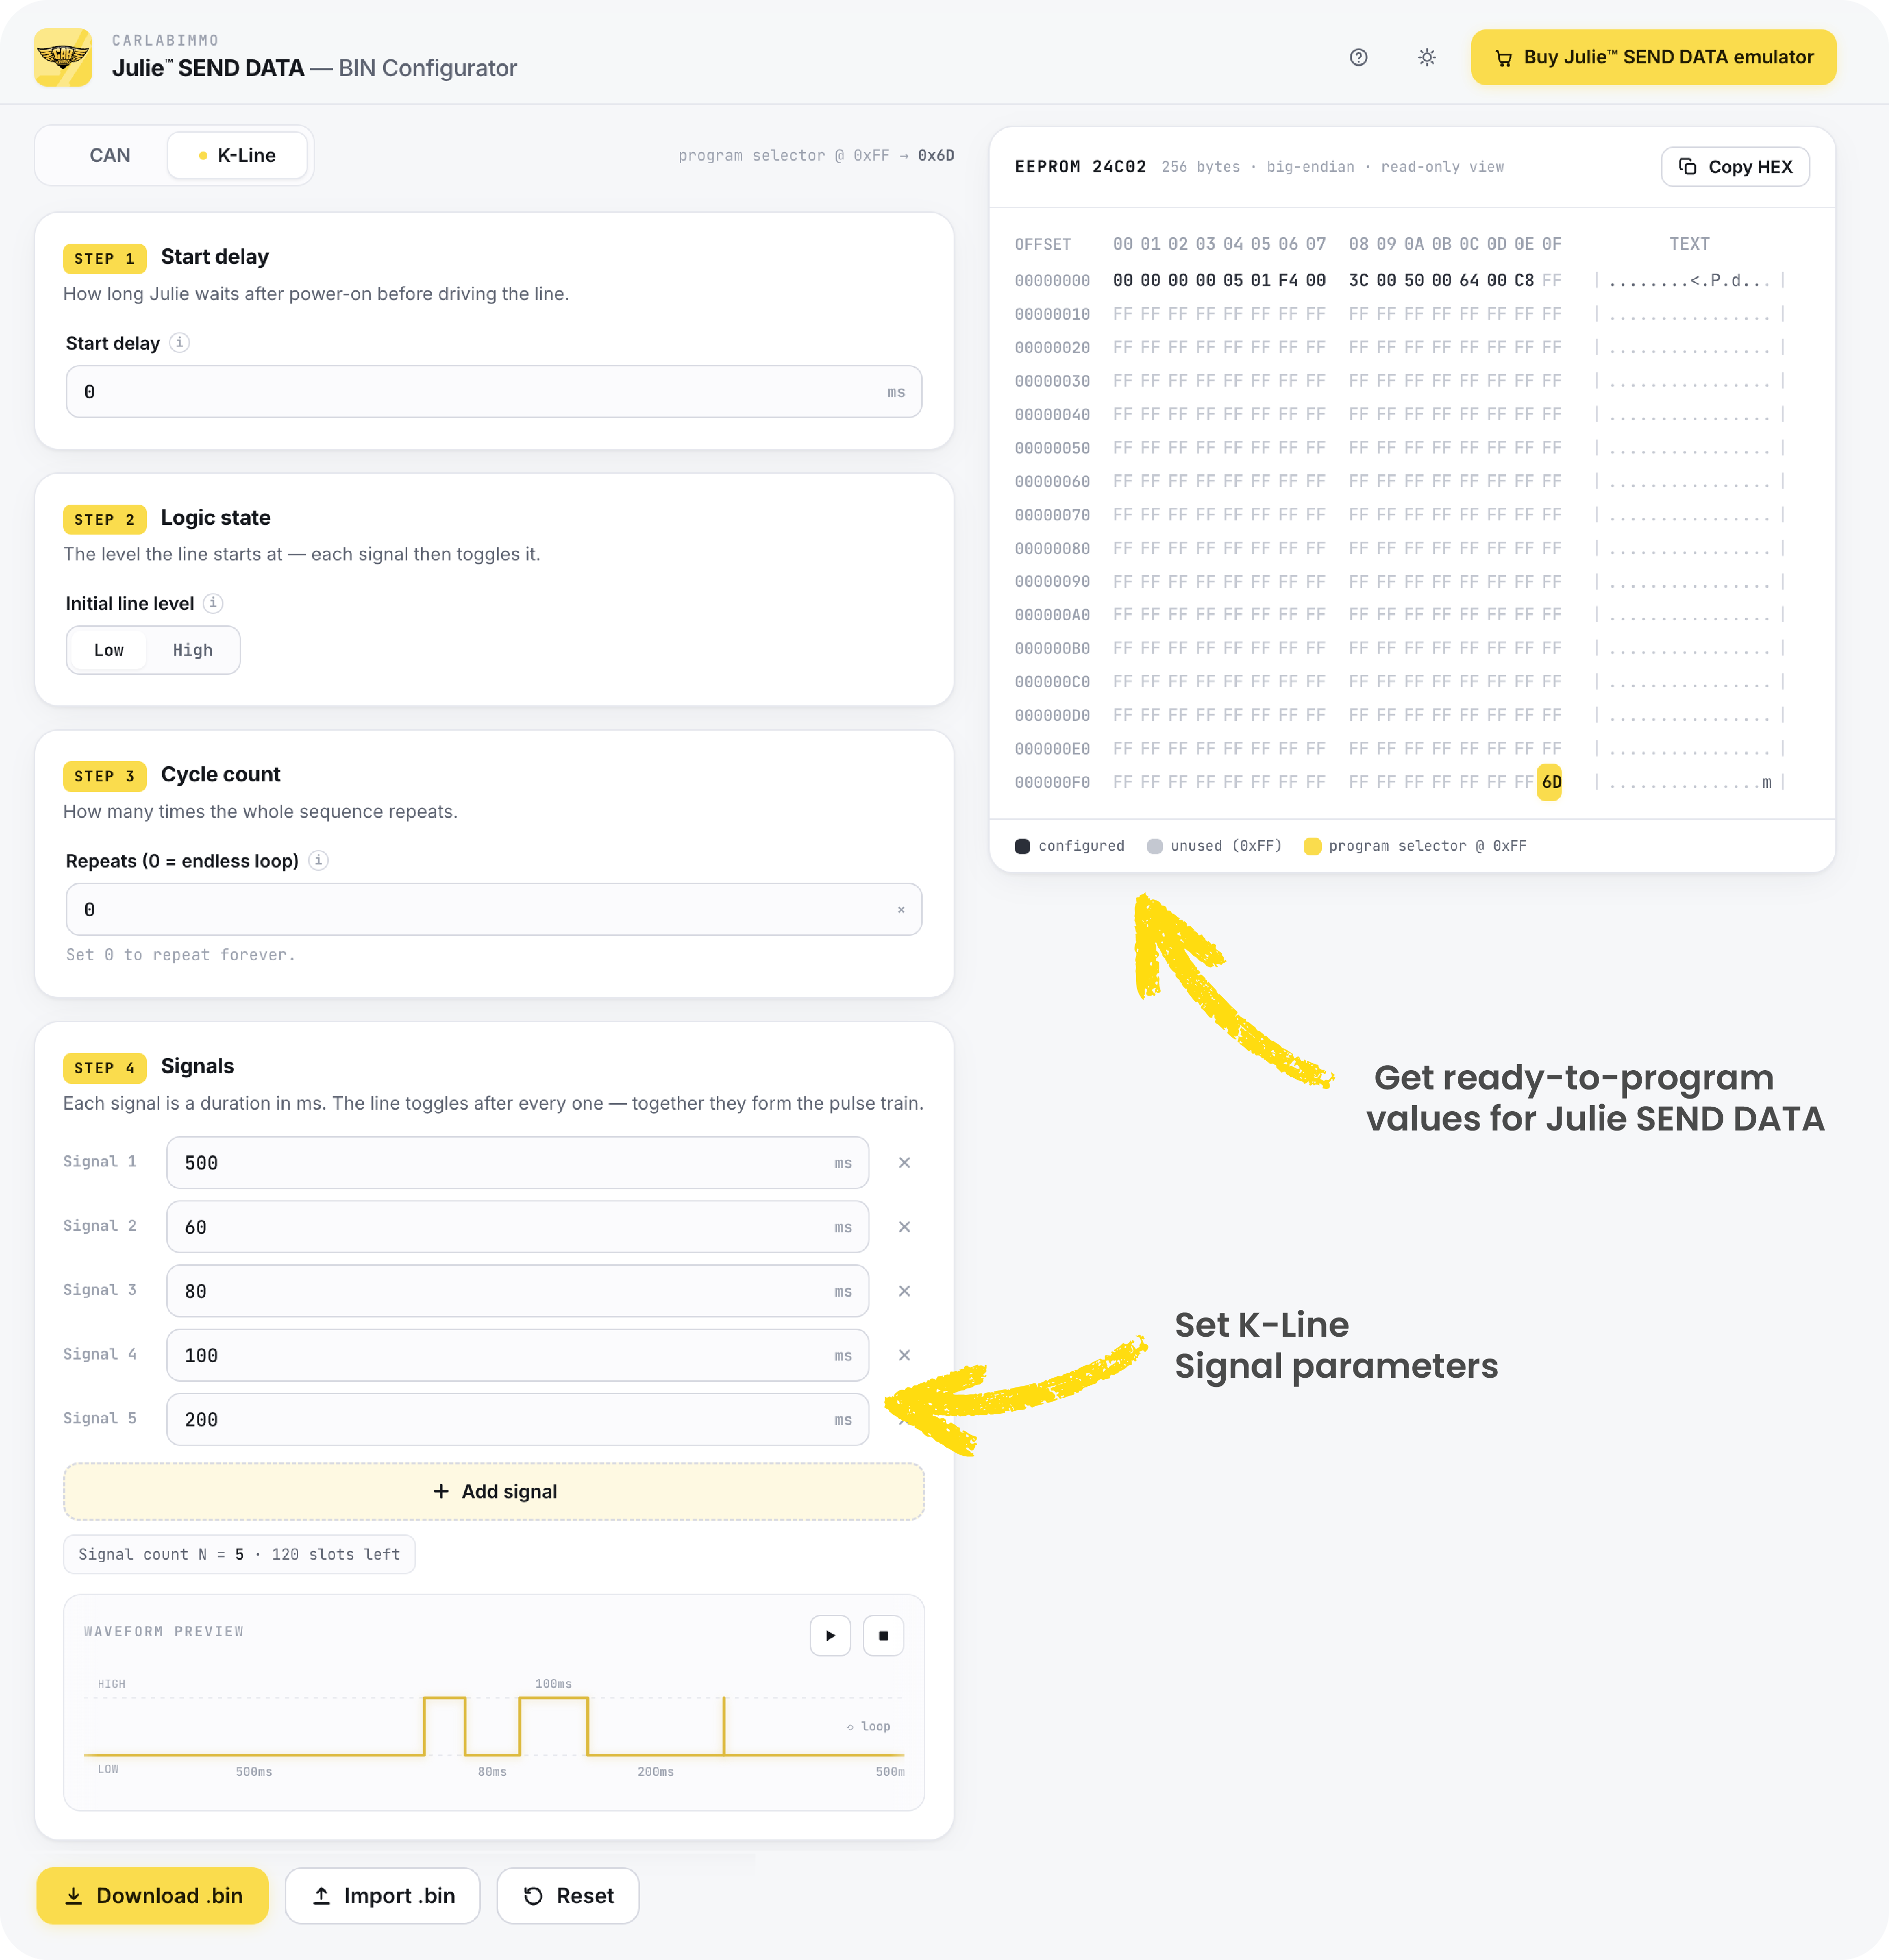Click the 'loop' marker in waveform preview

[x=869, y=1727]
